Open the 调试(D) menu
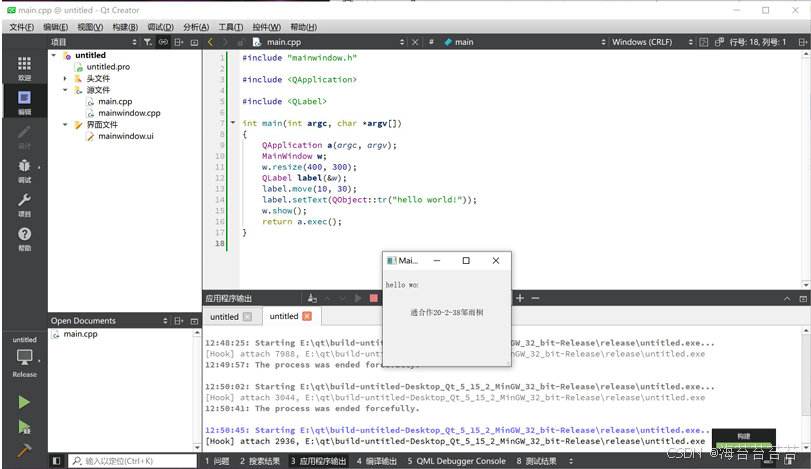This screenshot has height=469, width=811. coord(160,27)
